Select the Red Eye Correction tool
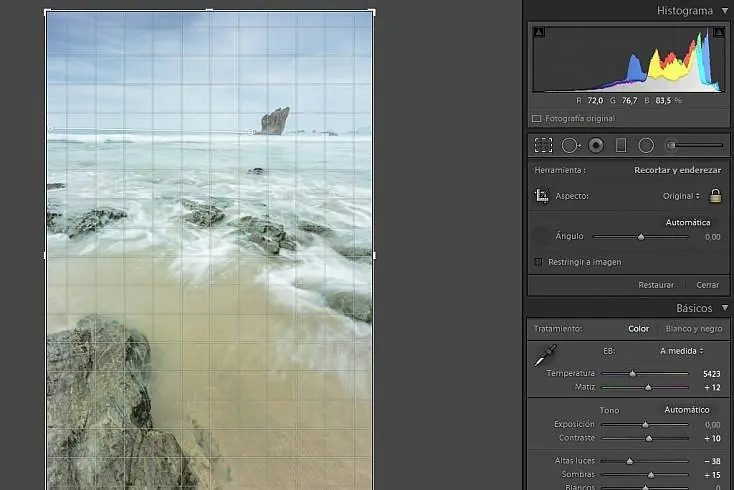This screenshot has height=490, width=734. tap(596, 146)
